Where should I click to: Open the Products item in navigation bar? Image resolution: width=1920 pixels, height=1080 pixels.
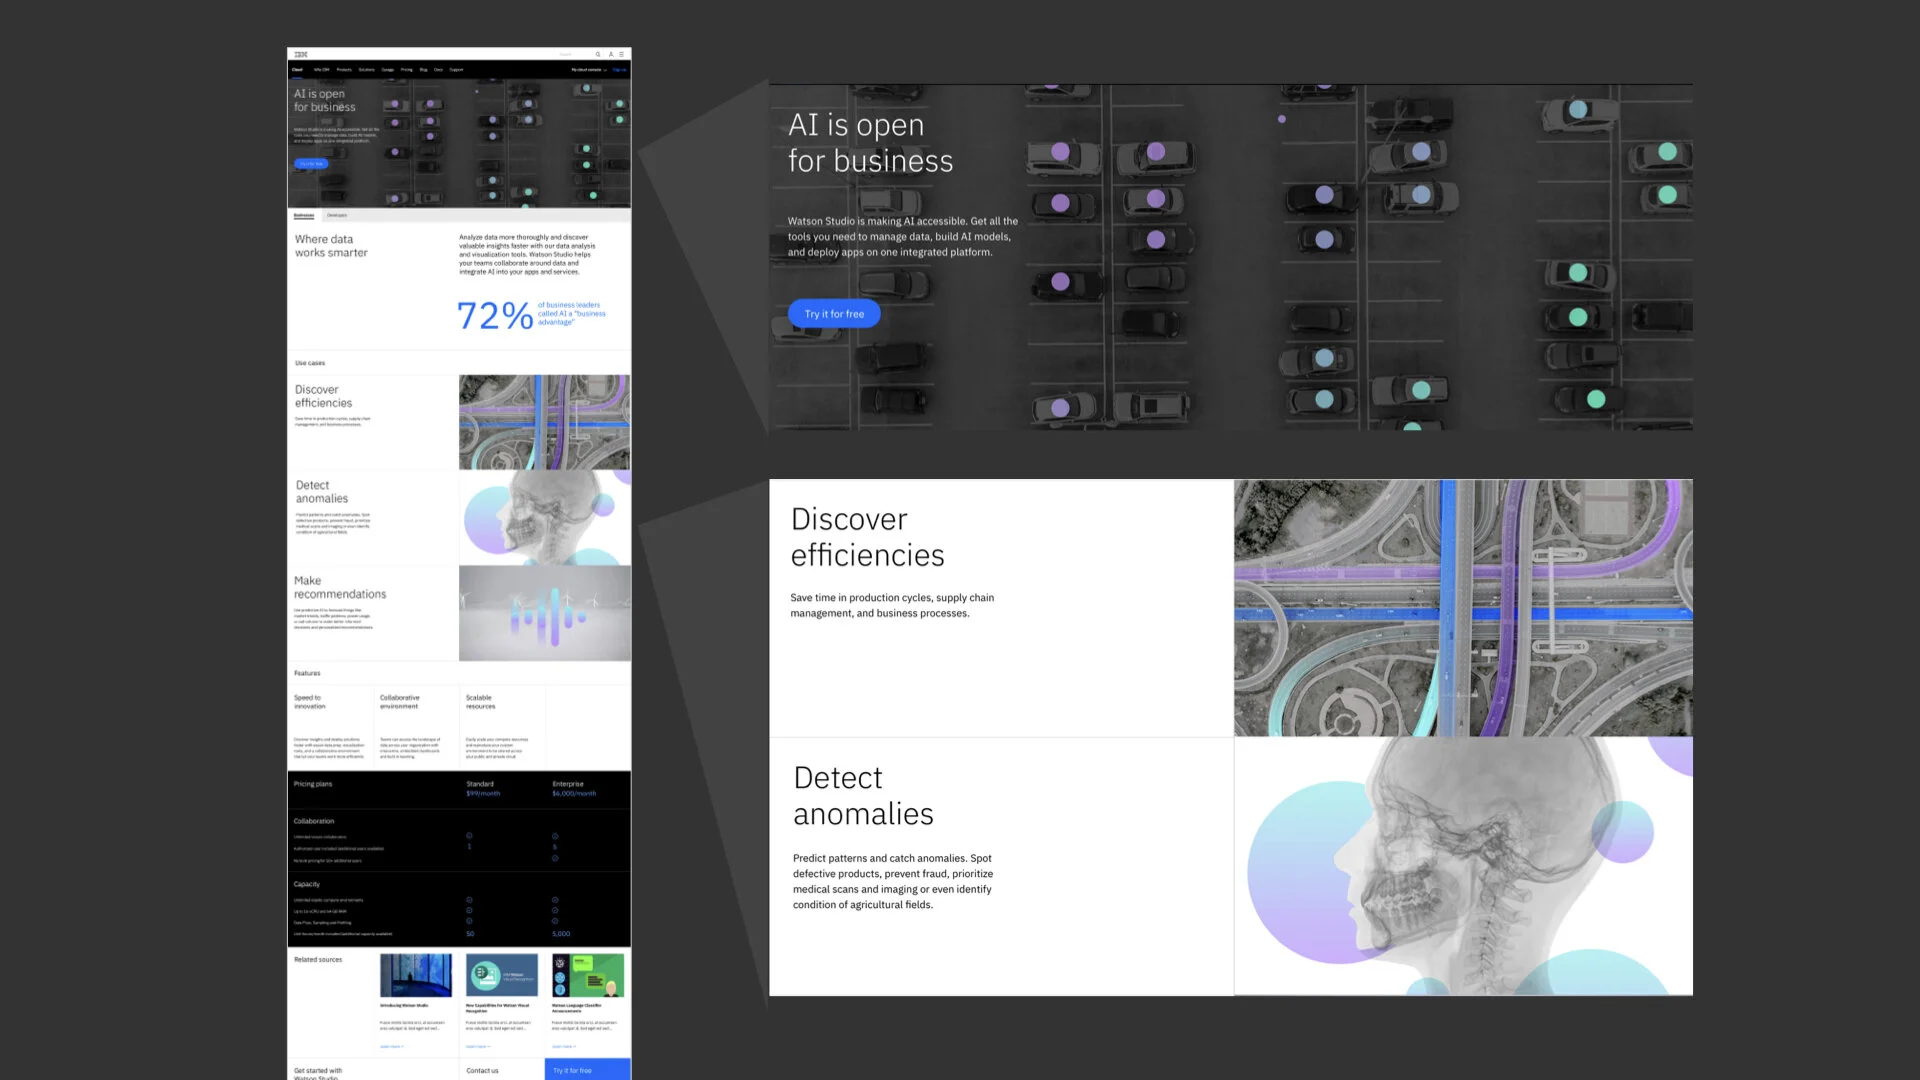pyautogui.click(x=344, y=70)
